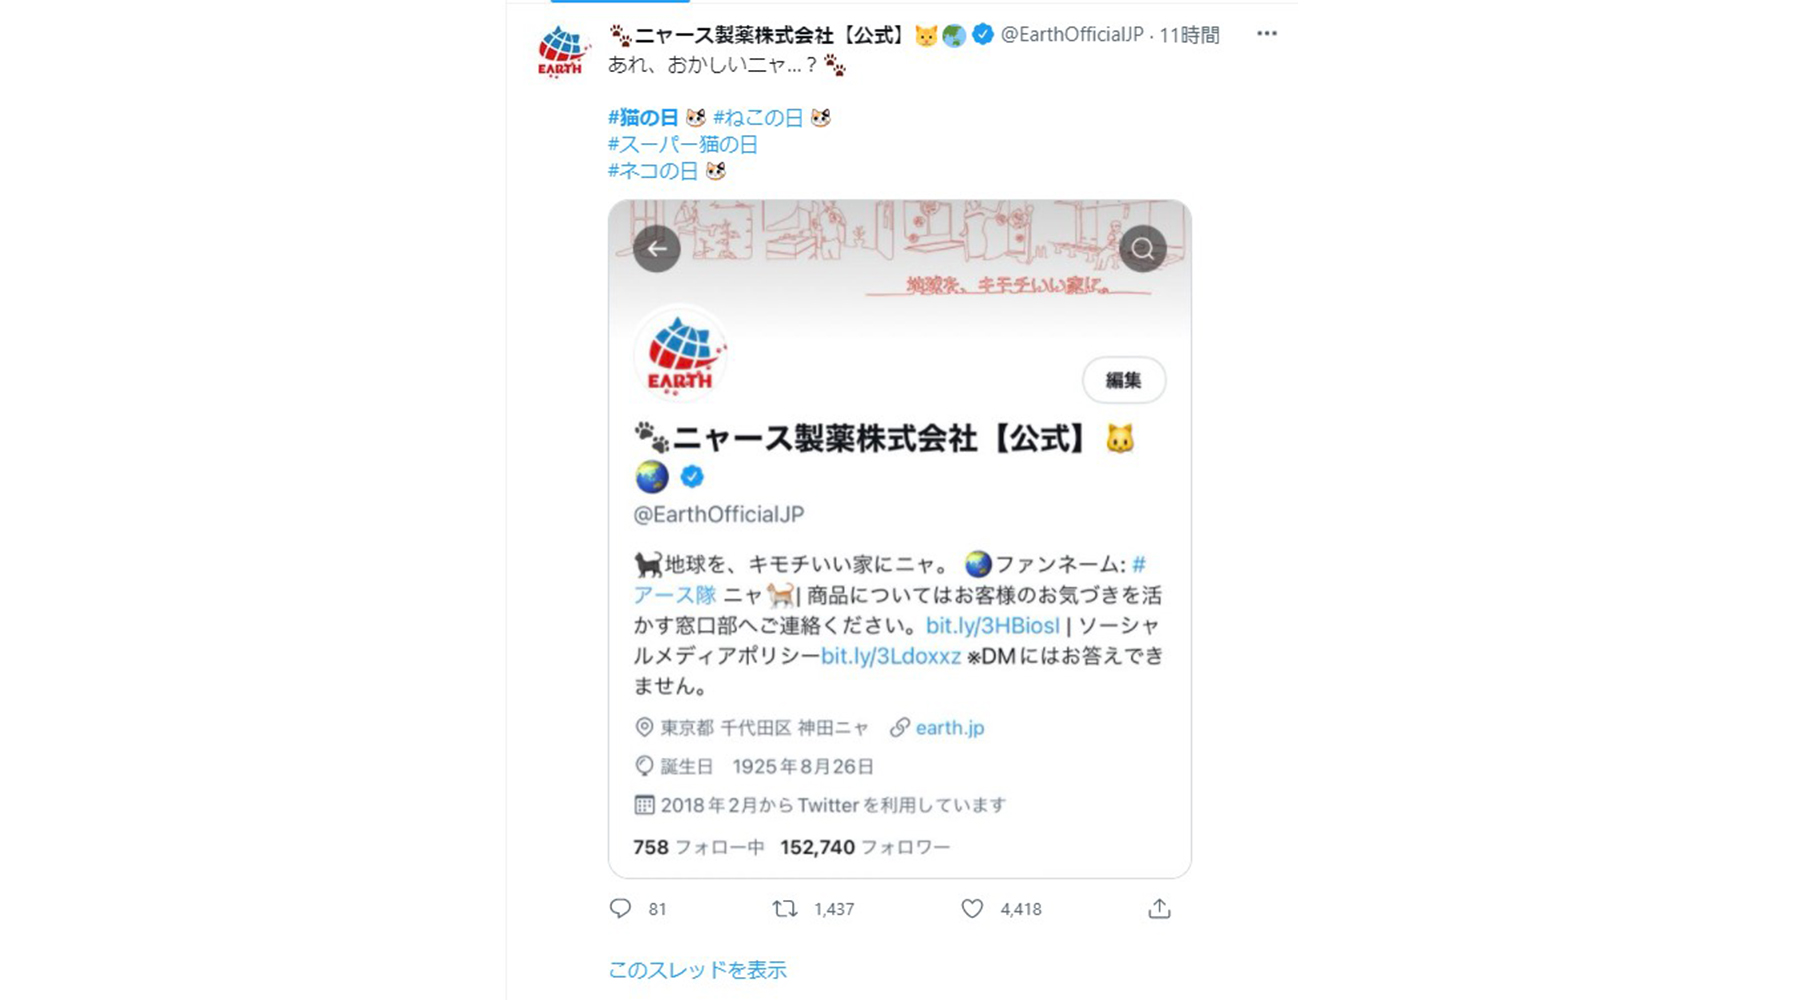Open the #ねこの日 hashtag
Image resolution: width=1800 pixels, height=1000 pixels.
click(758, 118)
